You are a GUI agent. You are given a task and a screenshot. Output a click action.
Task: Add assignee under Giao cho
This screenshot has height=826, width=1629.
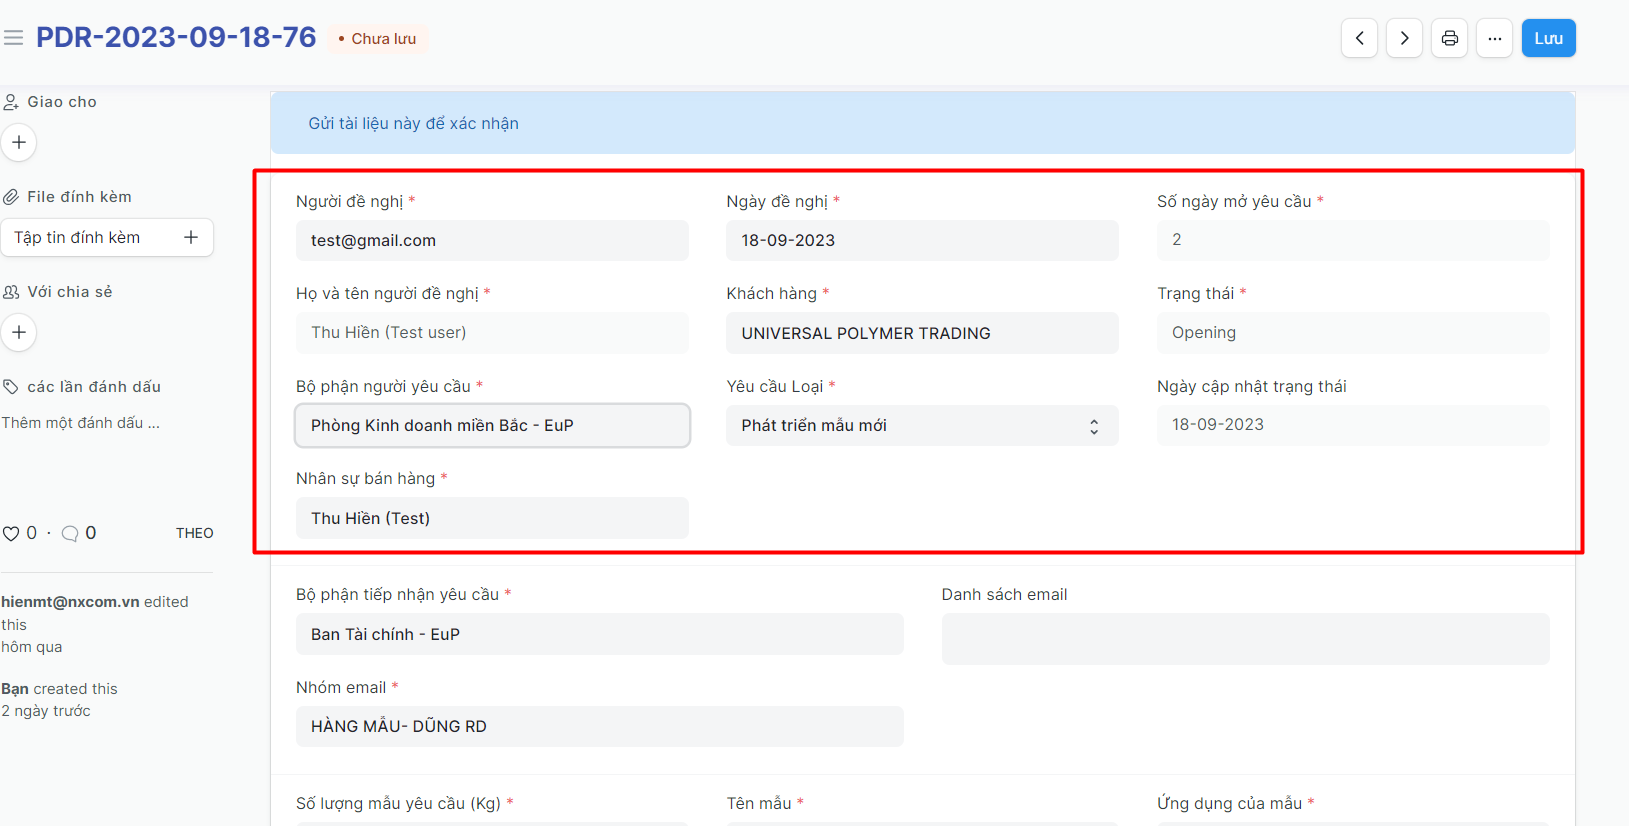click(x=19, y=142)
